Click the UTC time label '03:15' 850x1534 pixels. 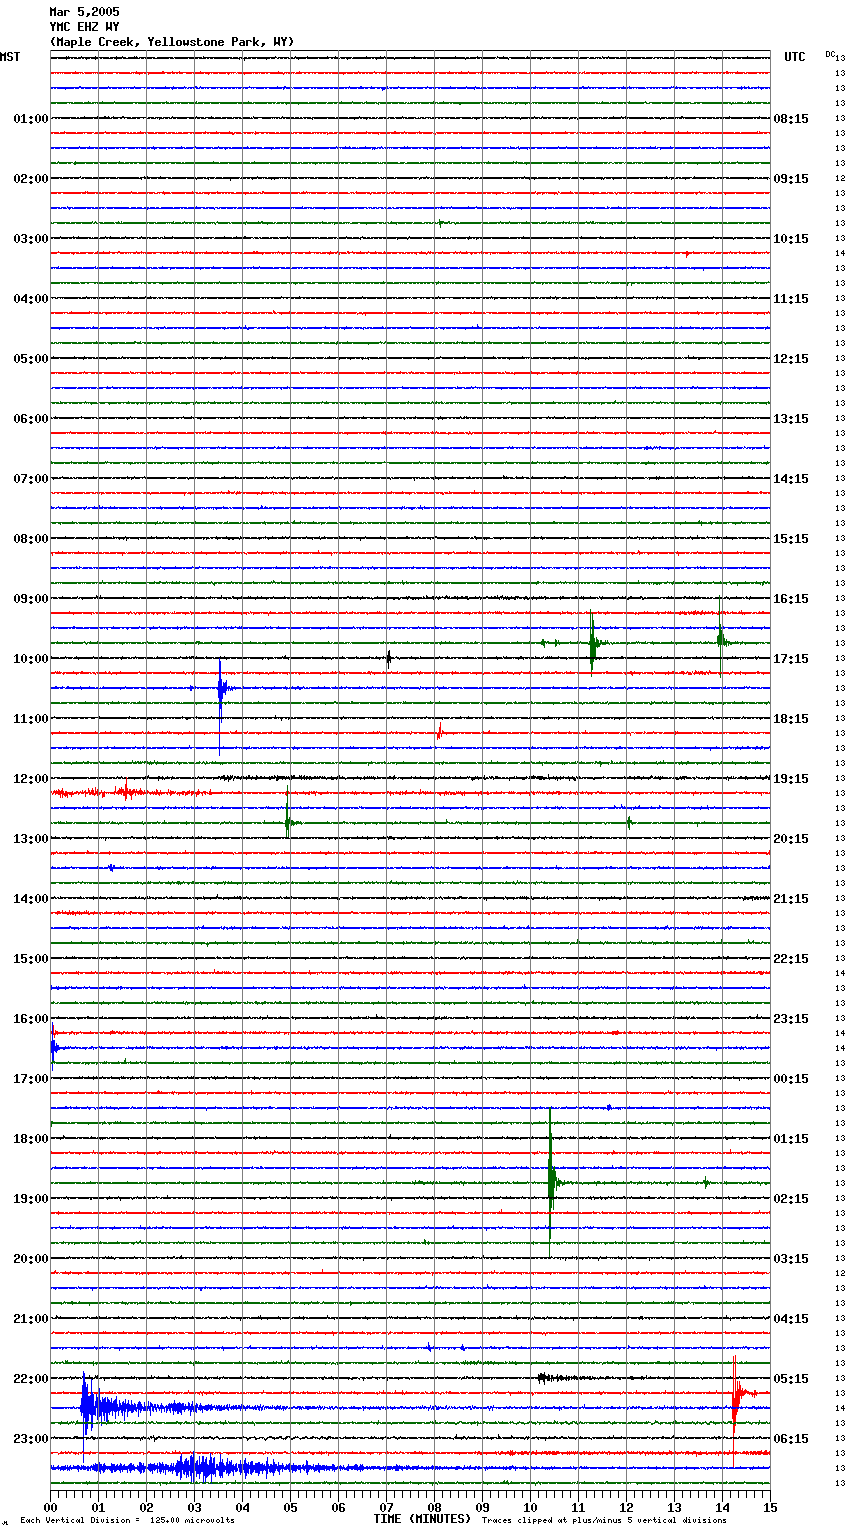click(791, 1259)
